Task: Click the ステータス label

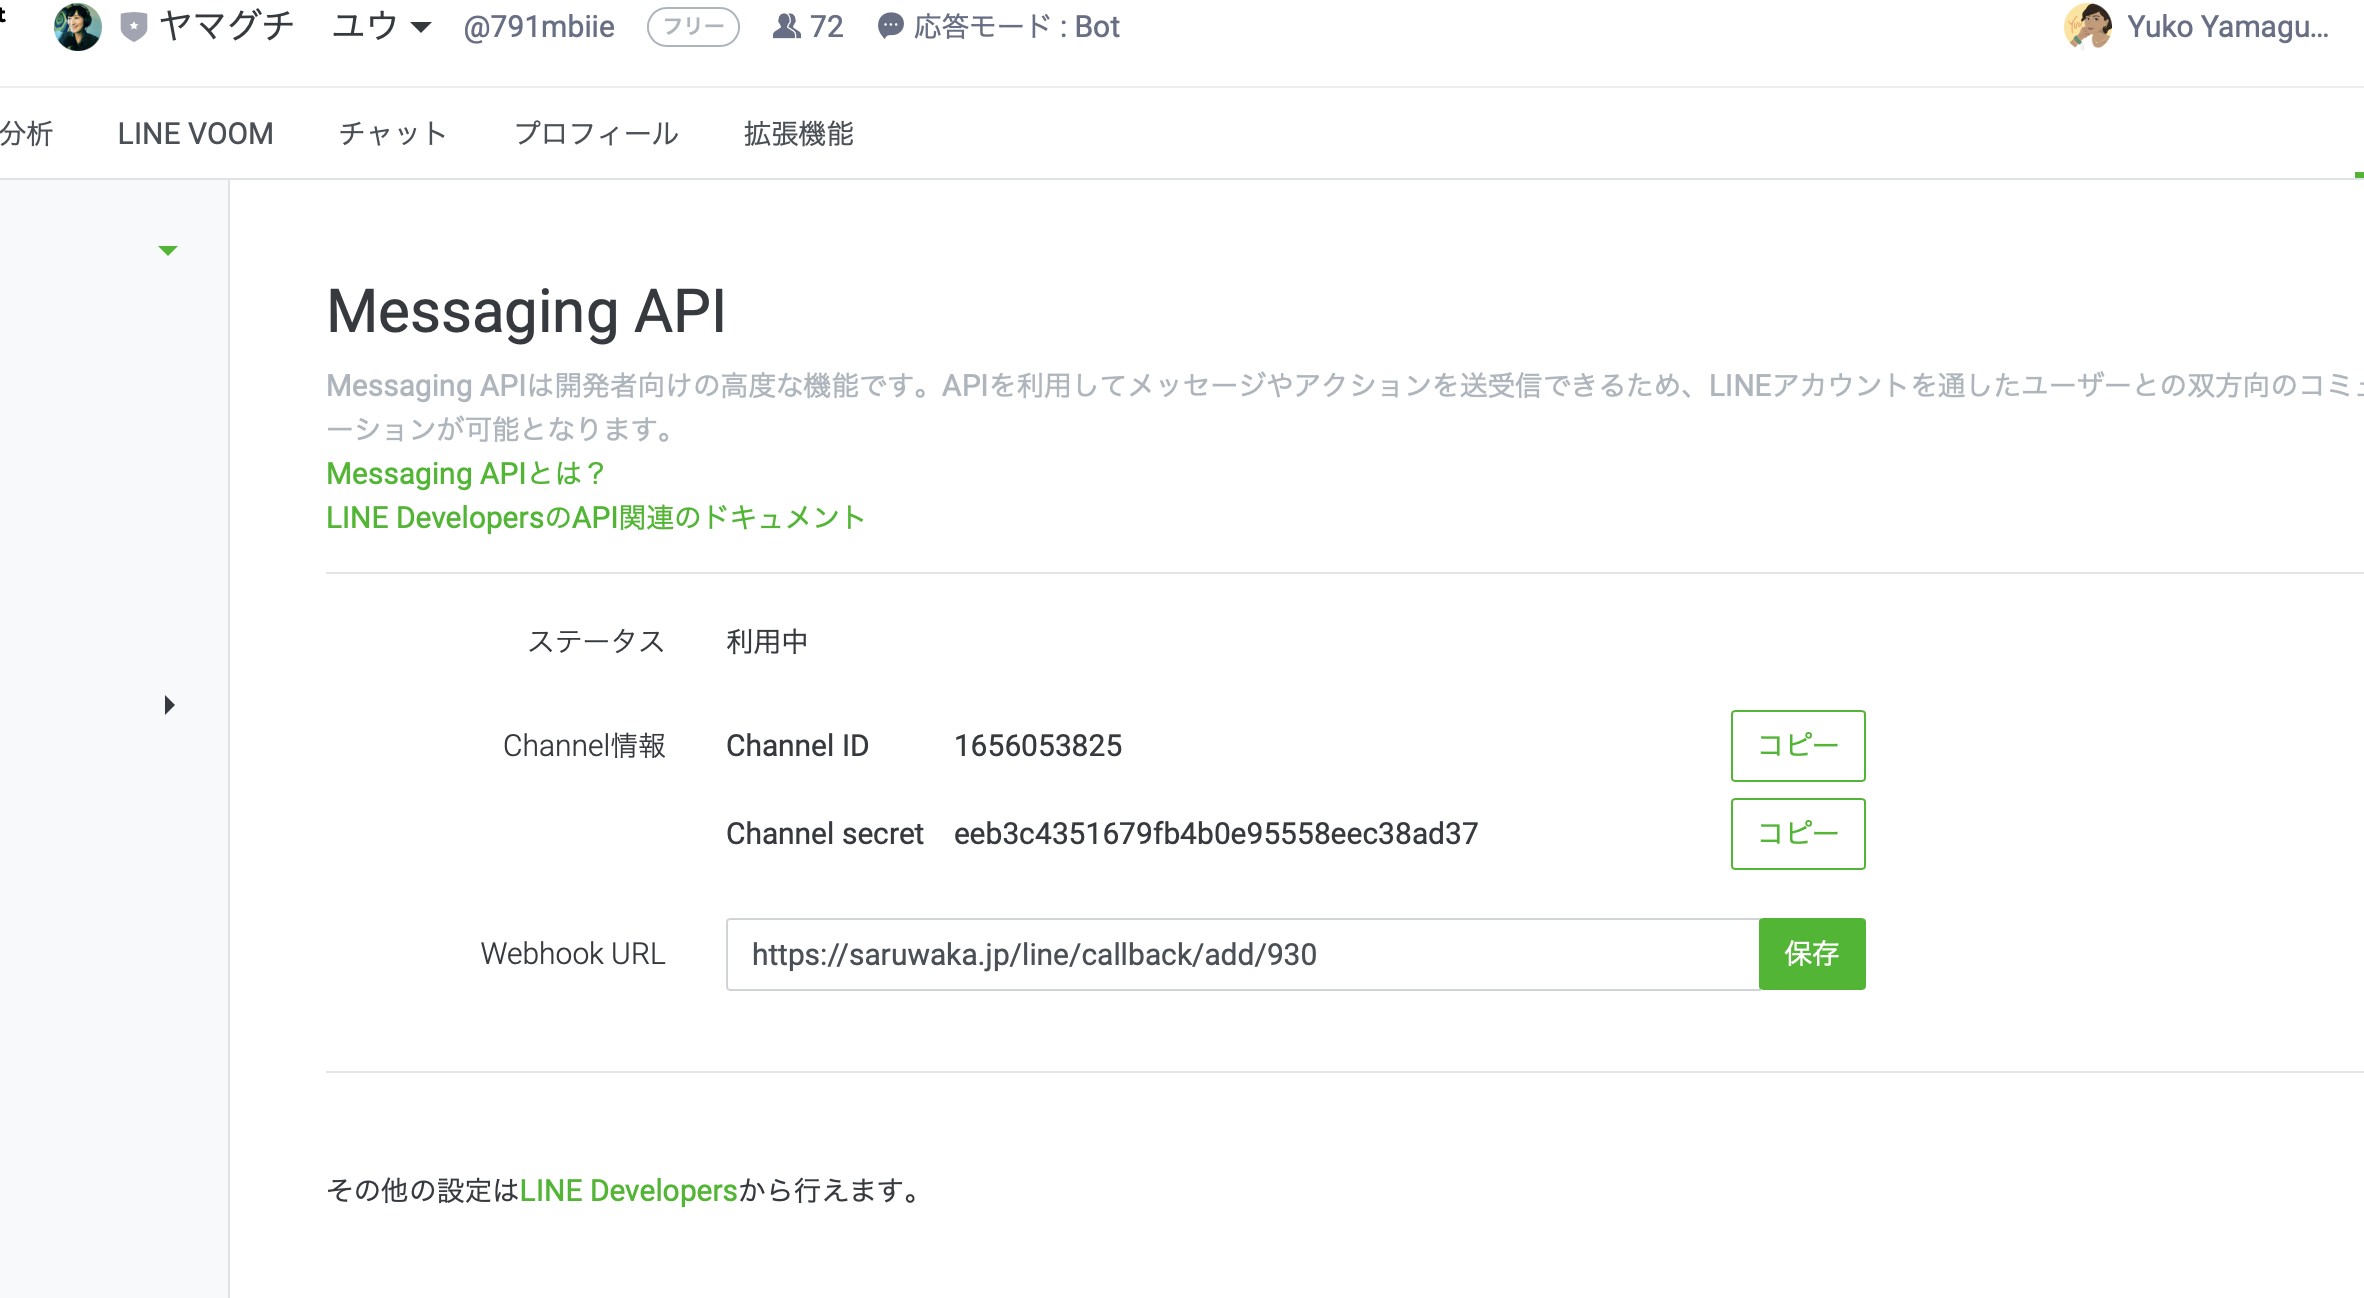Action: tap(596, 641)
